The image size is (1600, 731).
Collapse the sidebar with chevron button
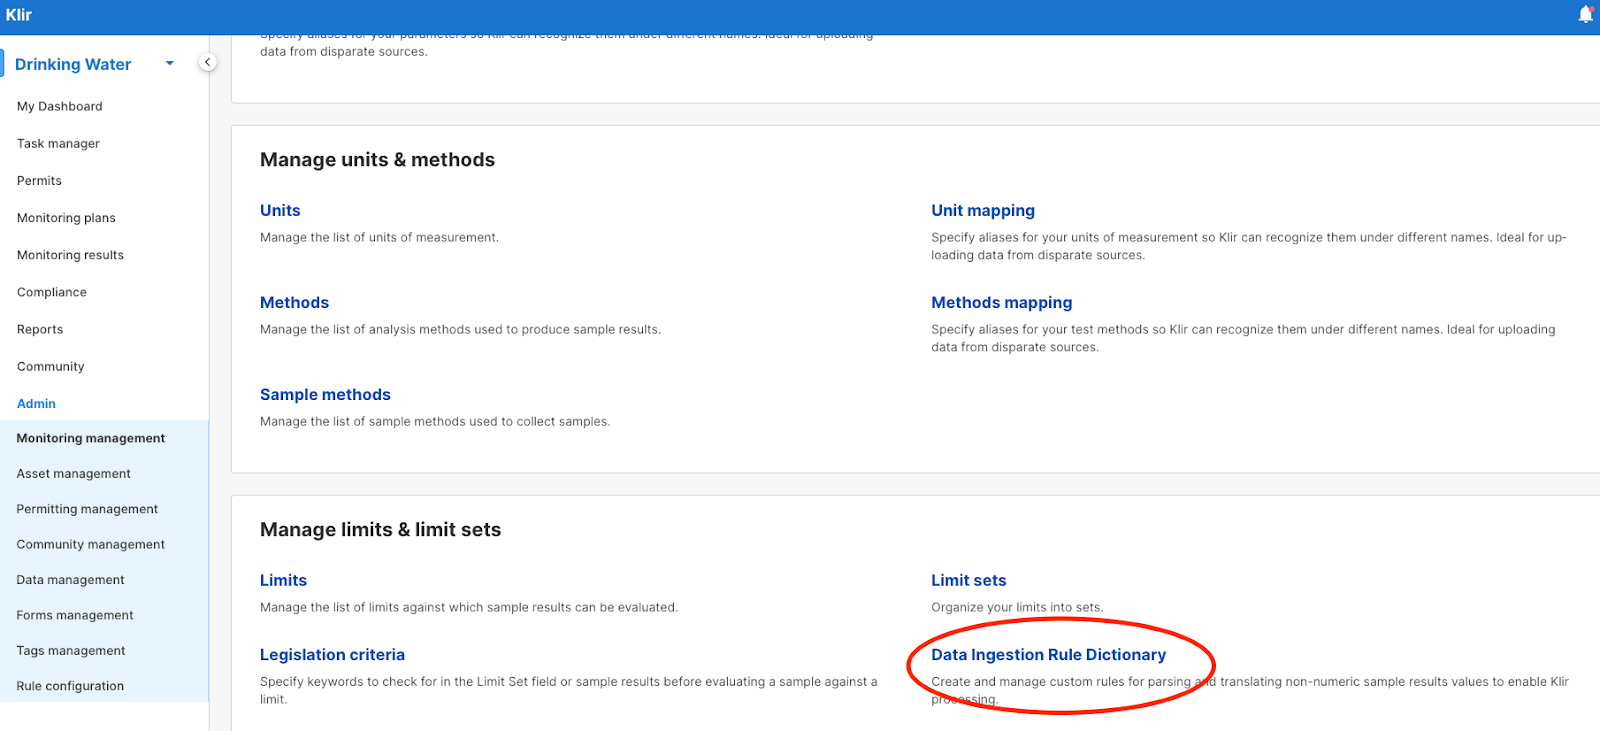tap(207, 62)
